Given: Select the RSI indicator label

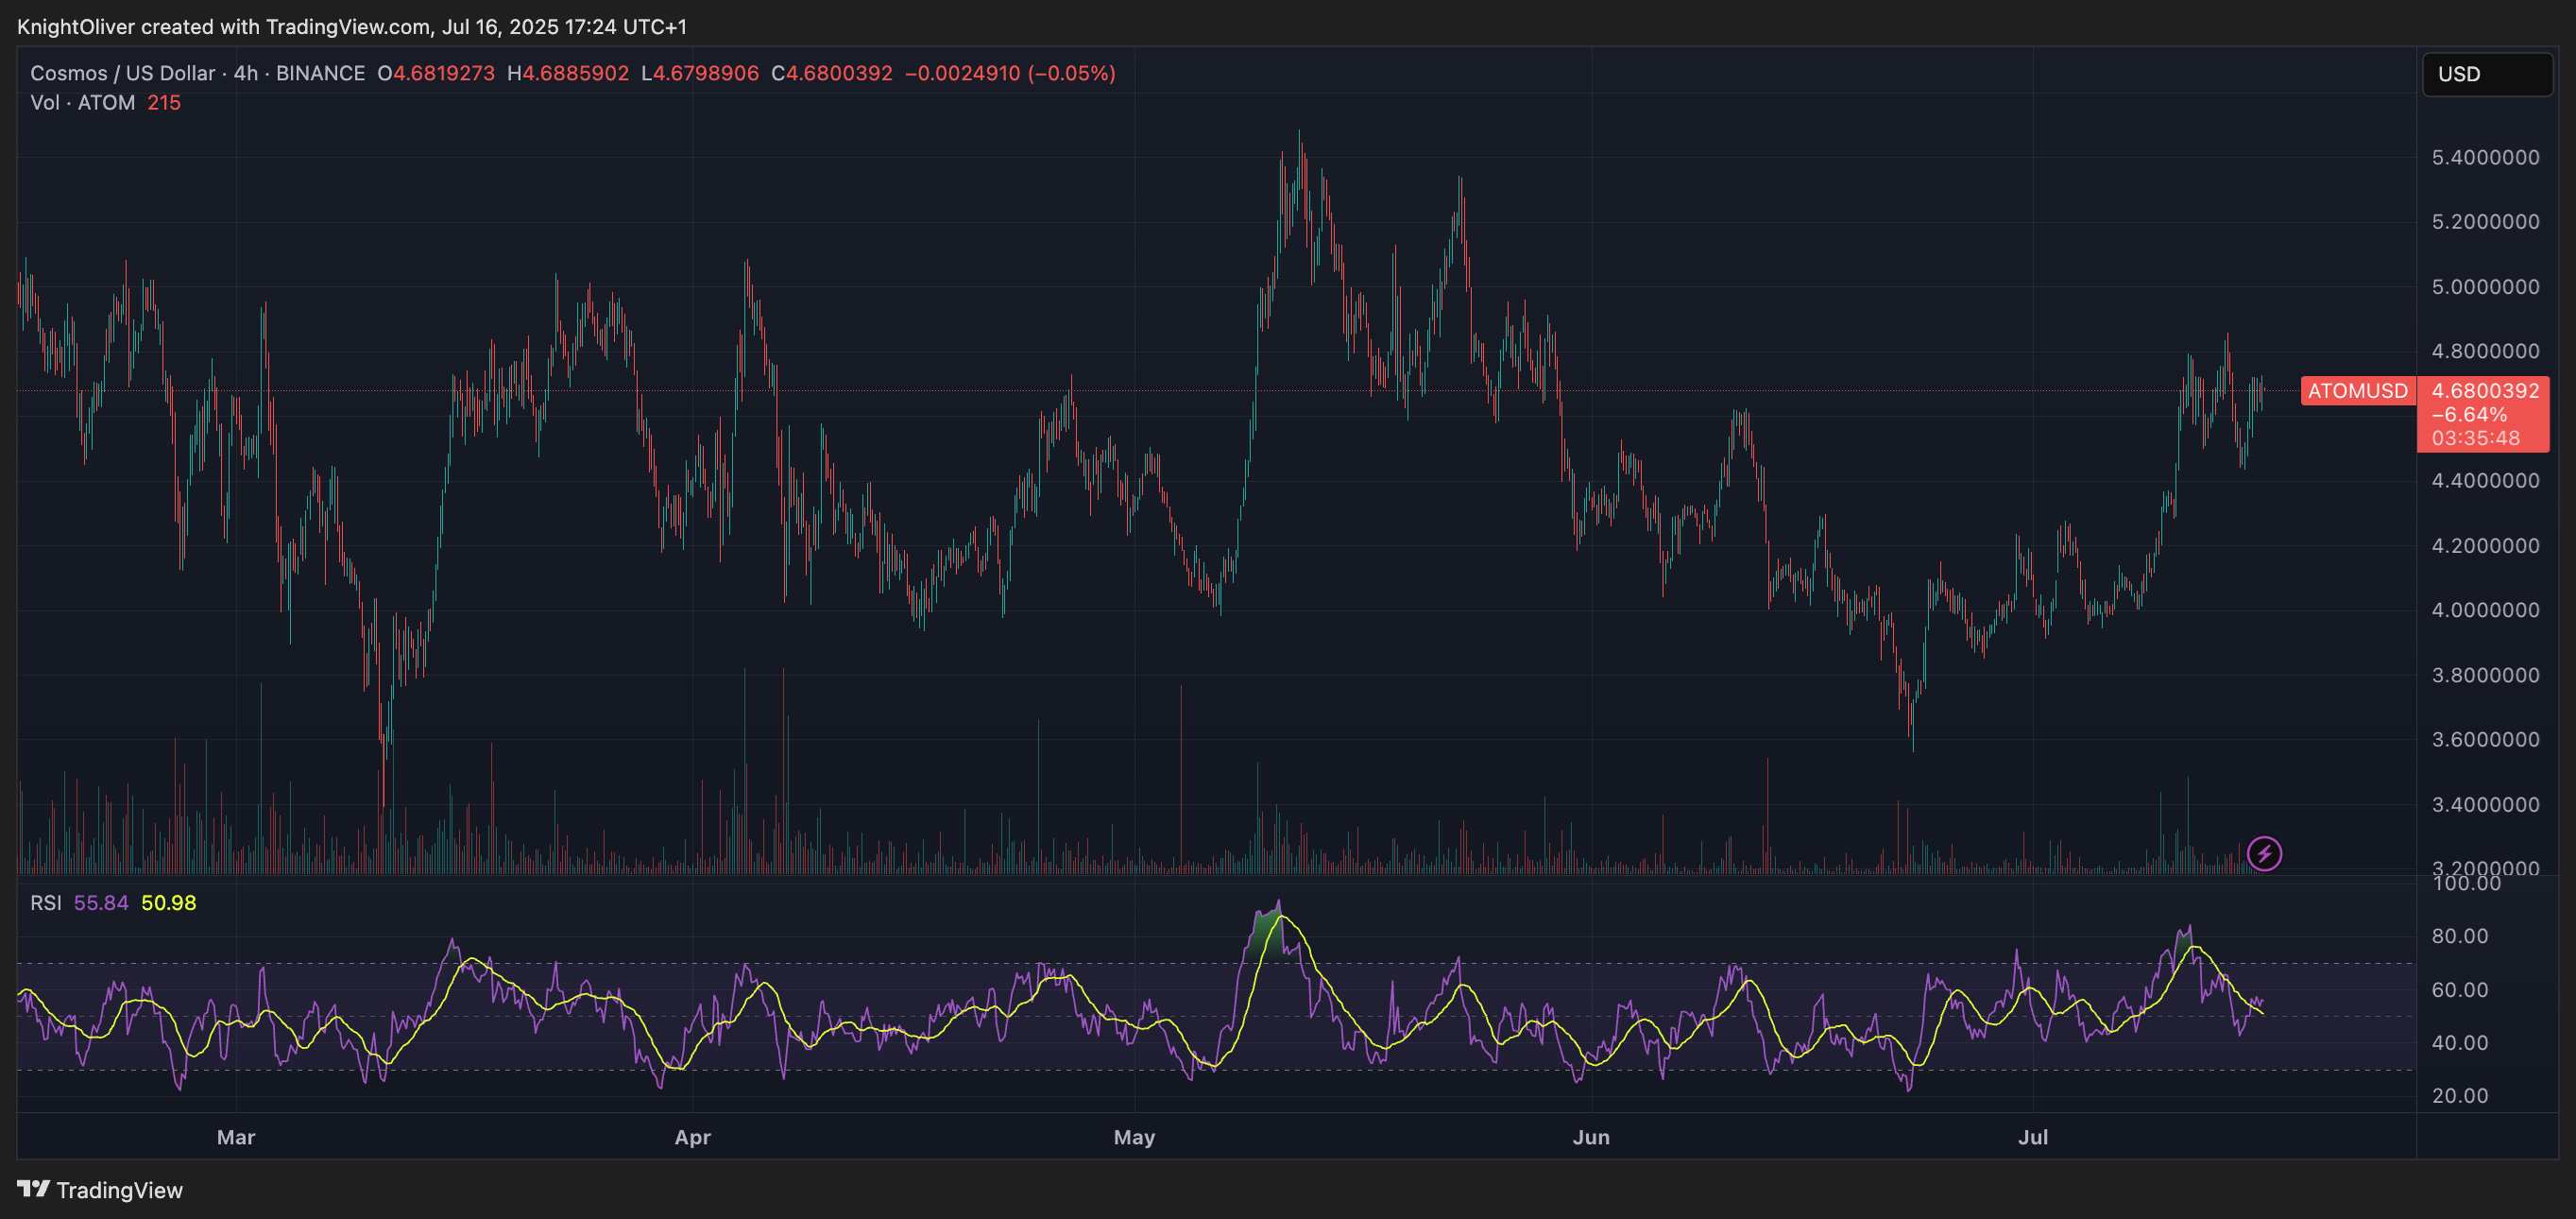Looking at the screenshot, I should 47,901.
